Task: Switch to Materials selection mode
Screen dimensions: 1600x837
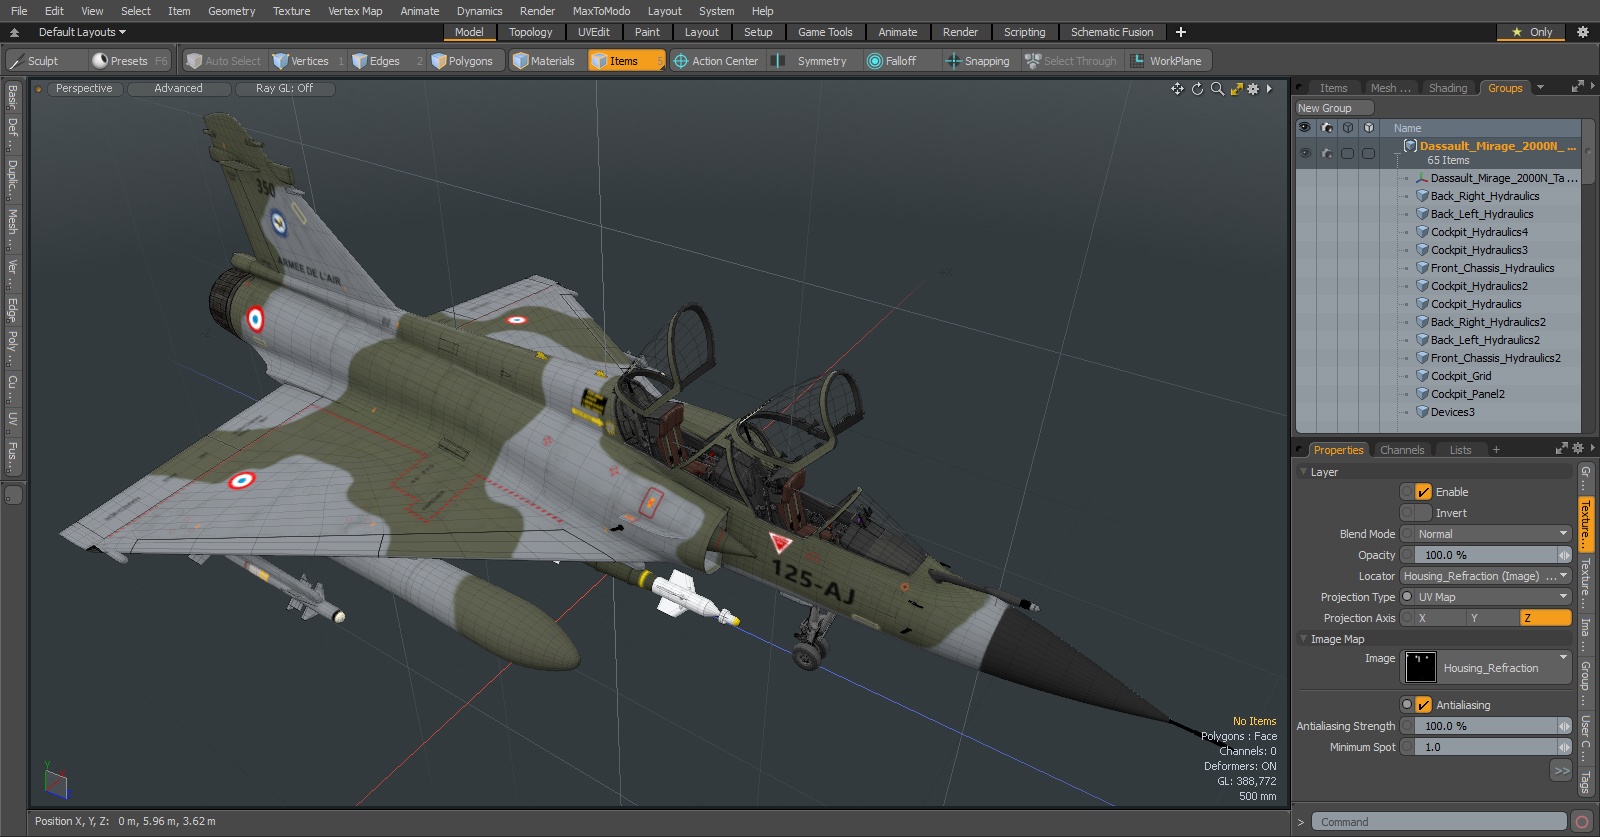Action: click(x=544, y=61)
